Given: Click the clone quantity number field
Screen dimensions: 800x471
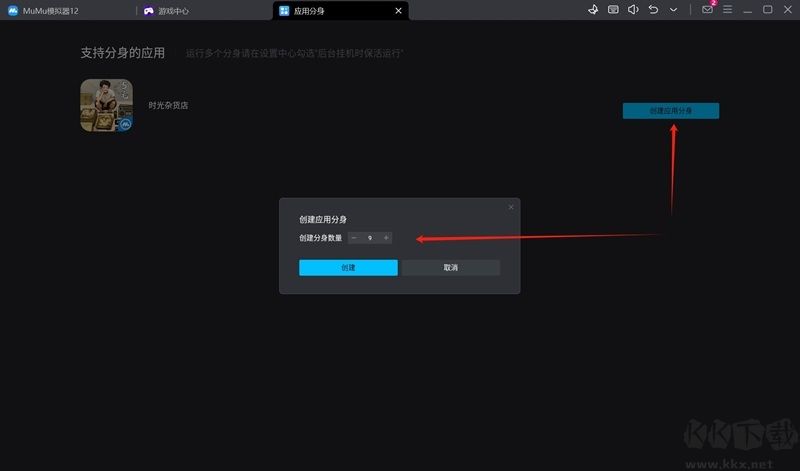Looking at the screenshot, I should click(370, 238).
